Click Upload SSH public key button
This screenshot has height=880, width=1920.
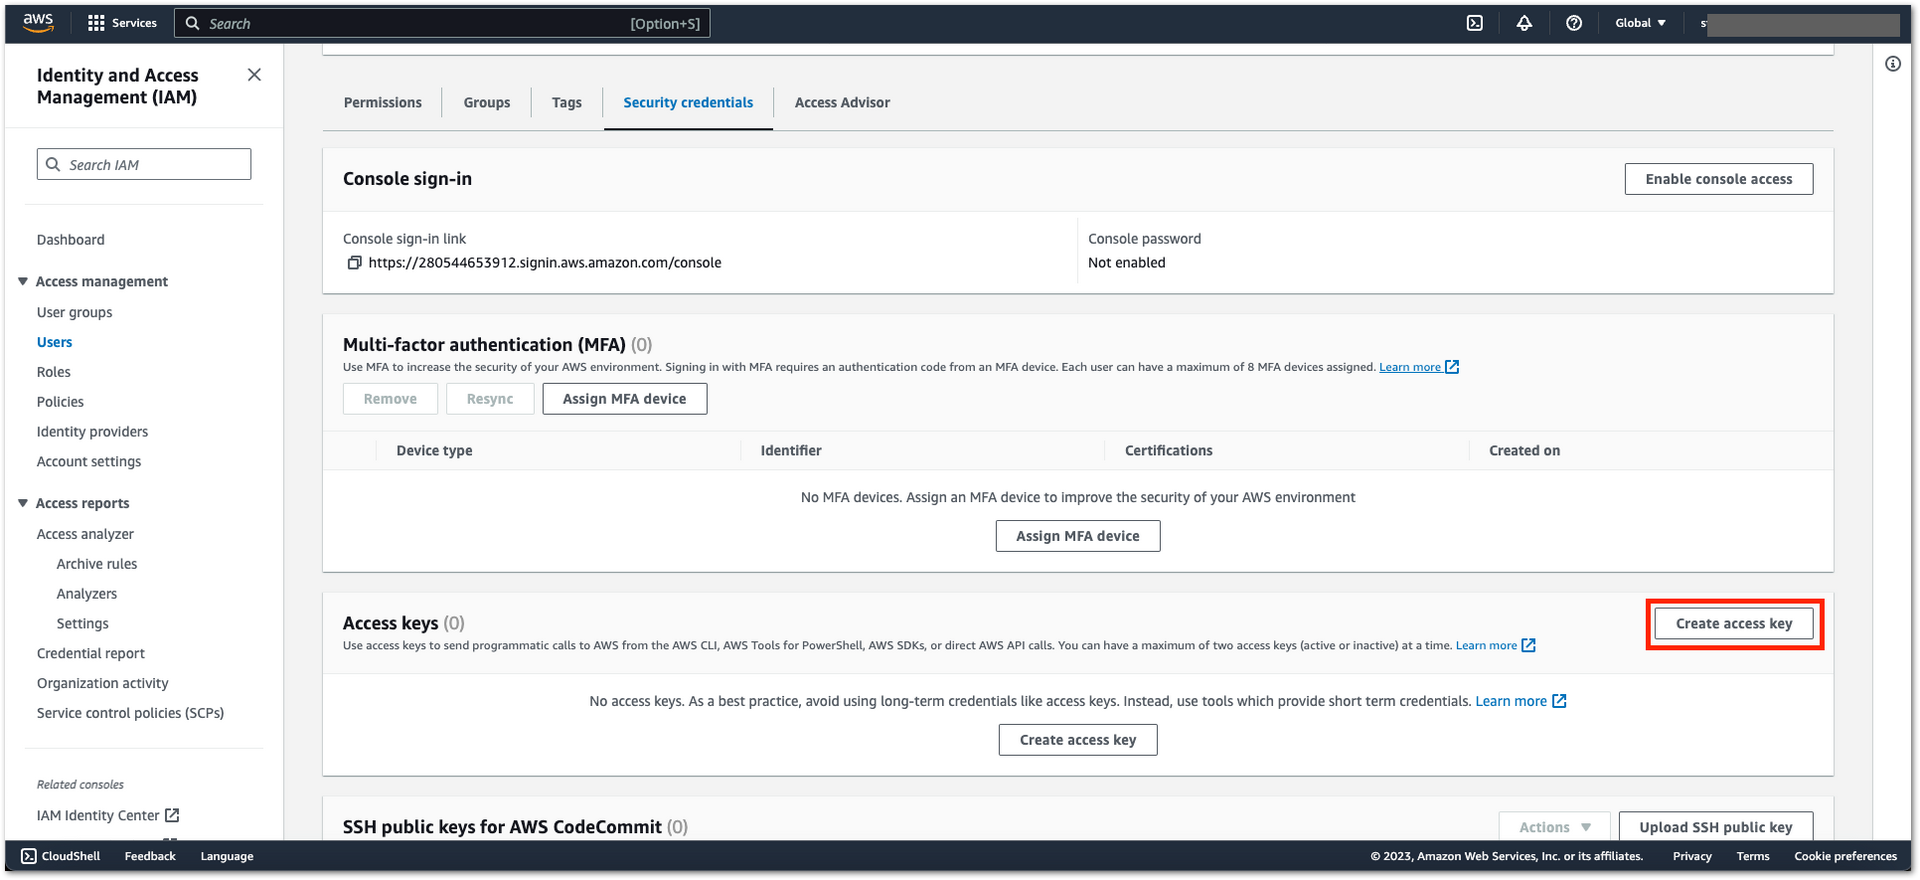1716,827
